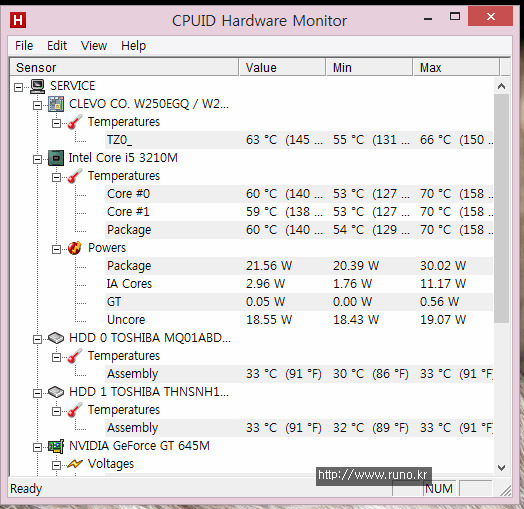This screenshot has height=509, width=524.
Task: Click the SERVICE computer icon
Action: pyautogui.click(x=37, y=86)
